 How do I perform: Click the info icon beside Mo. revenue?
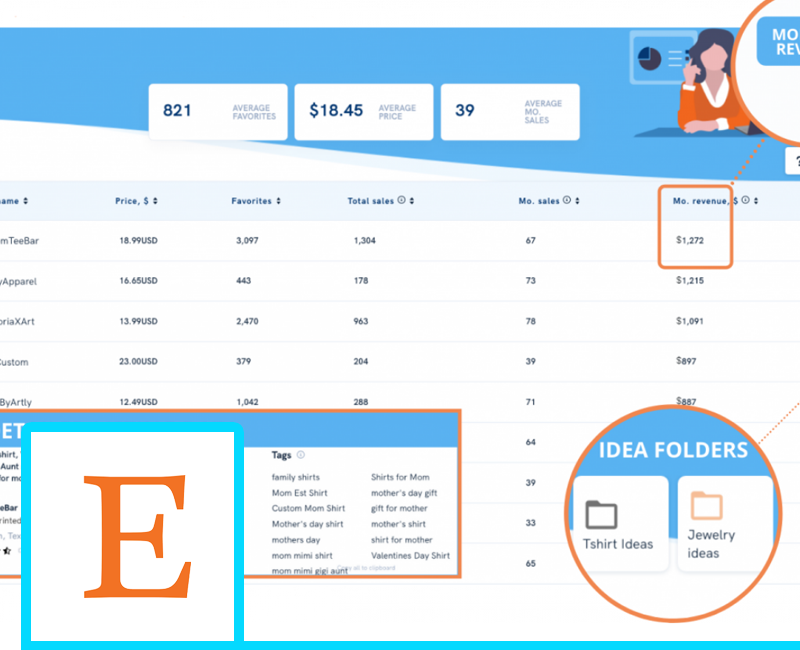746,201
